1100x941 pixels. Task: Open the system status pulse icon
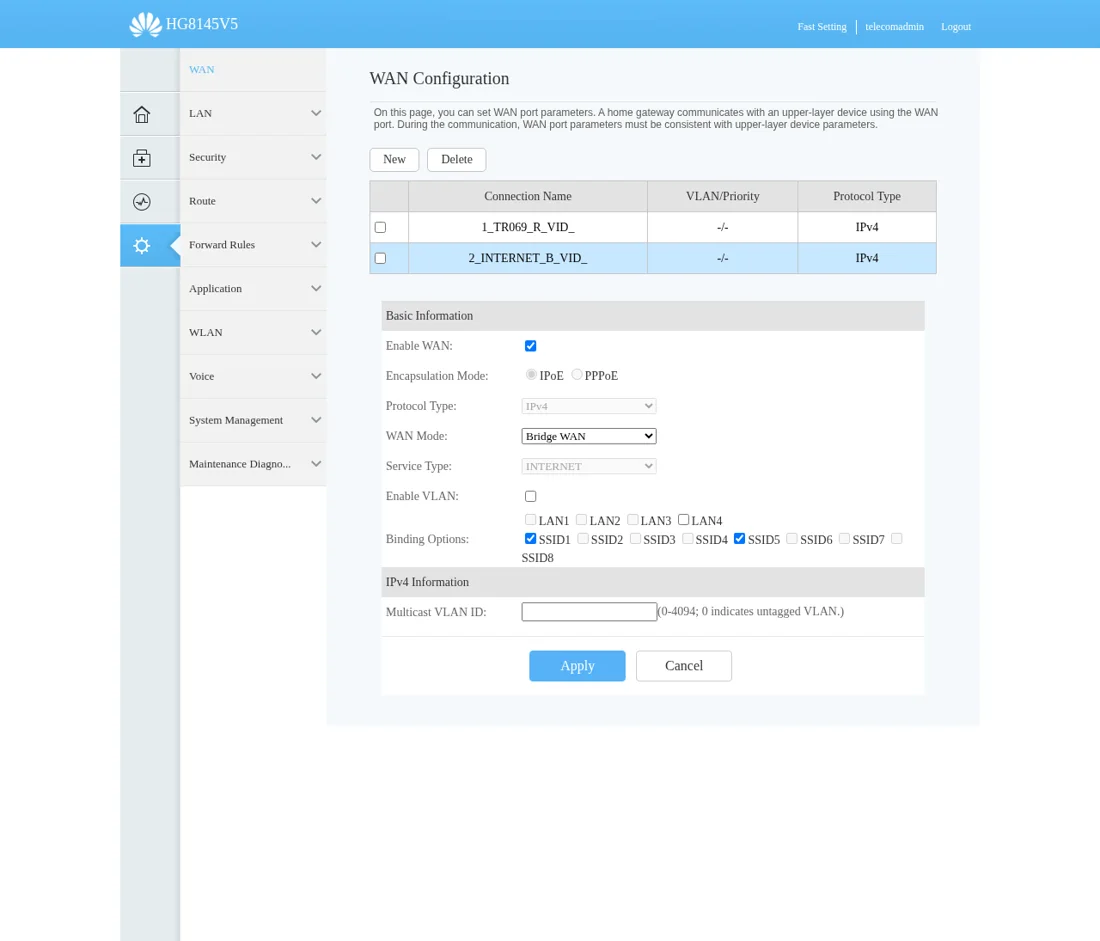tap(142, 202)
